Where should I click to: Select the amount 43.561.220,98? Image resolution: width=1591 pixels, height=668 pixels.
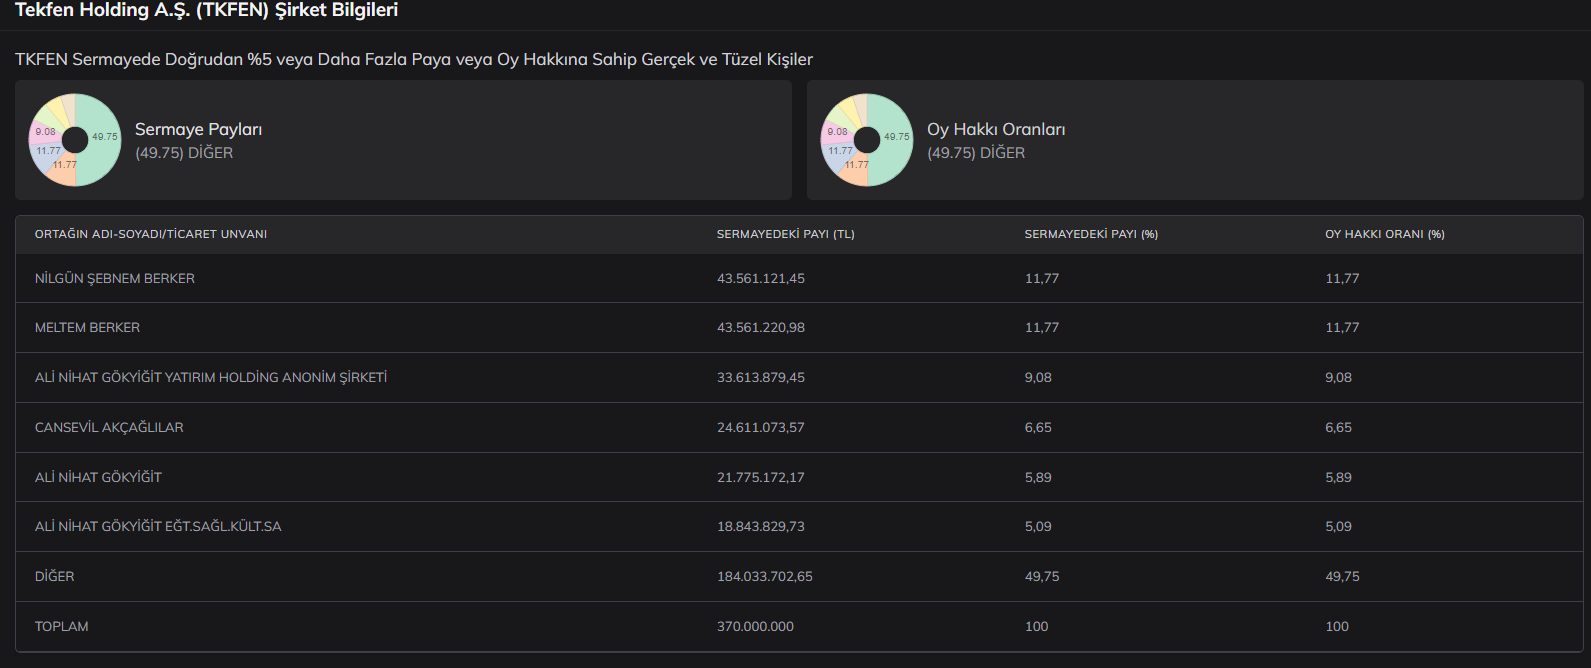pos(761,328)
